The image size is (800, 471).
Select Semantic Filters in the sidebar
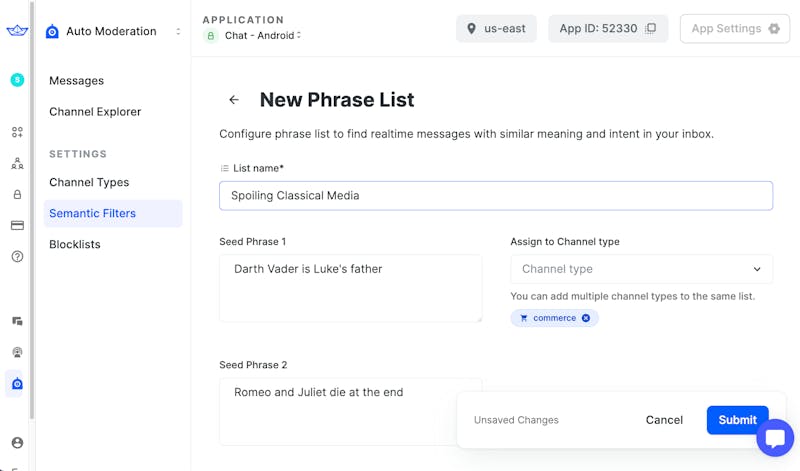pos(92,213)
